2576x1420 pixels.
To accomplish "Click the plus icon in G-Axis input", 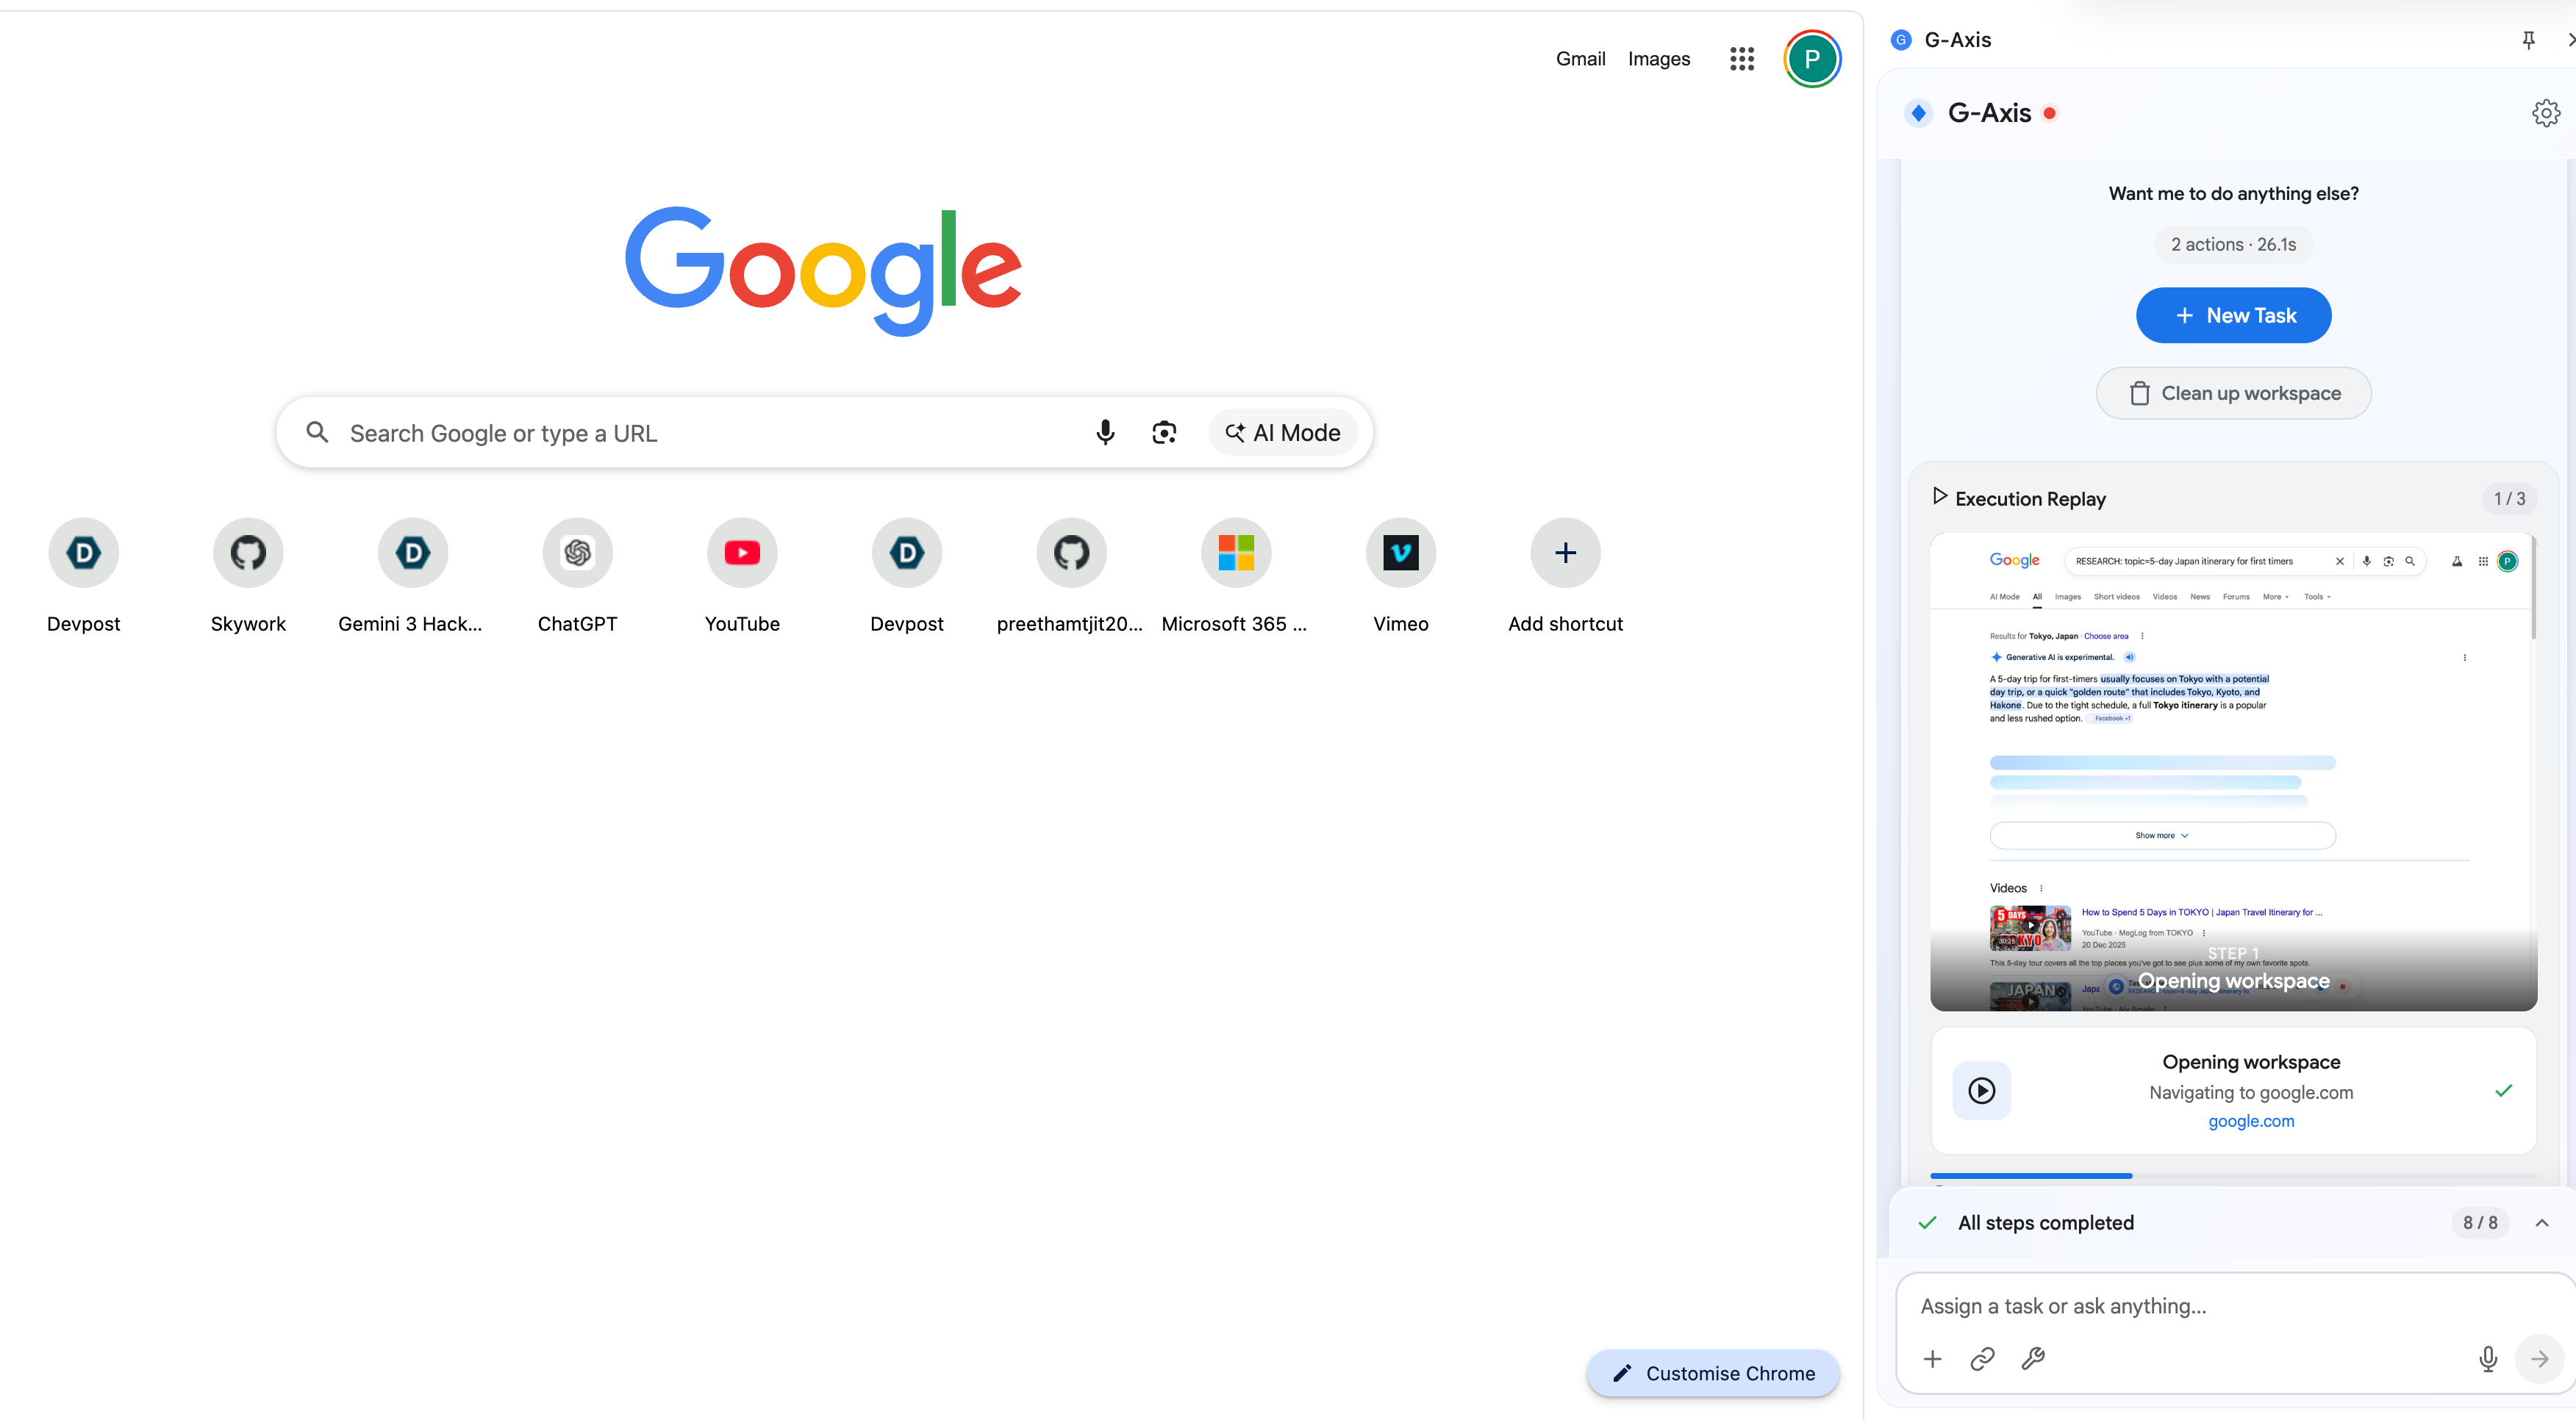I will [1932, 1358].
